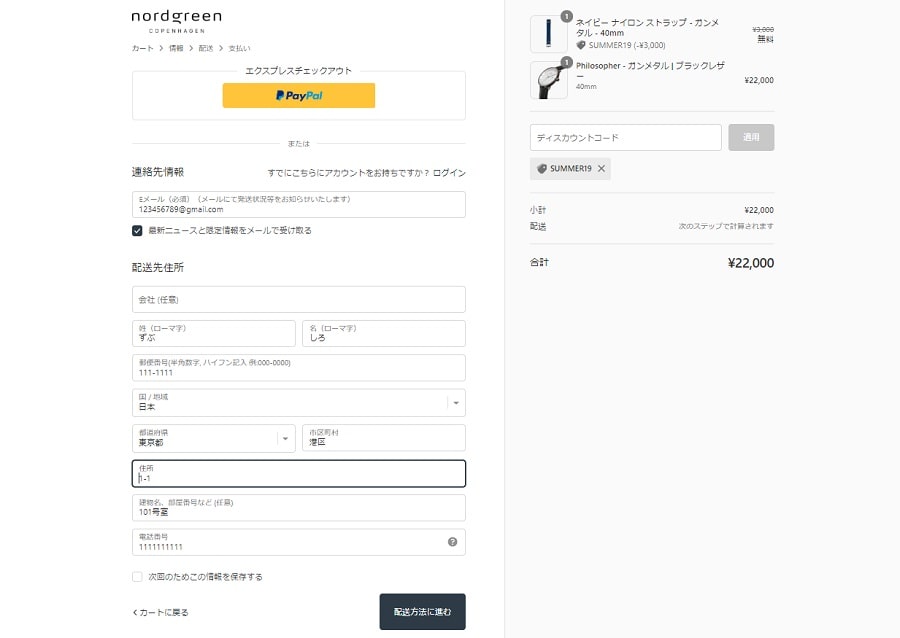Click the navy nylon strap thumbnail
Viewport: 900px width, 638px height.
pyautogui.click(x=549, y=34)
